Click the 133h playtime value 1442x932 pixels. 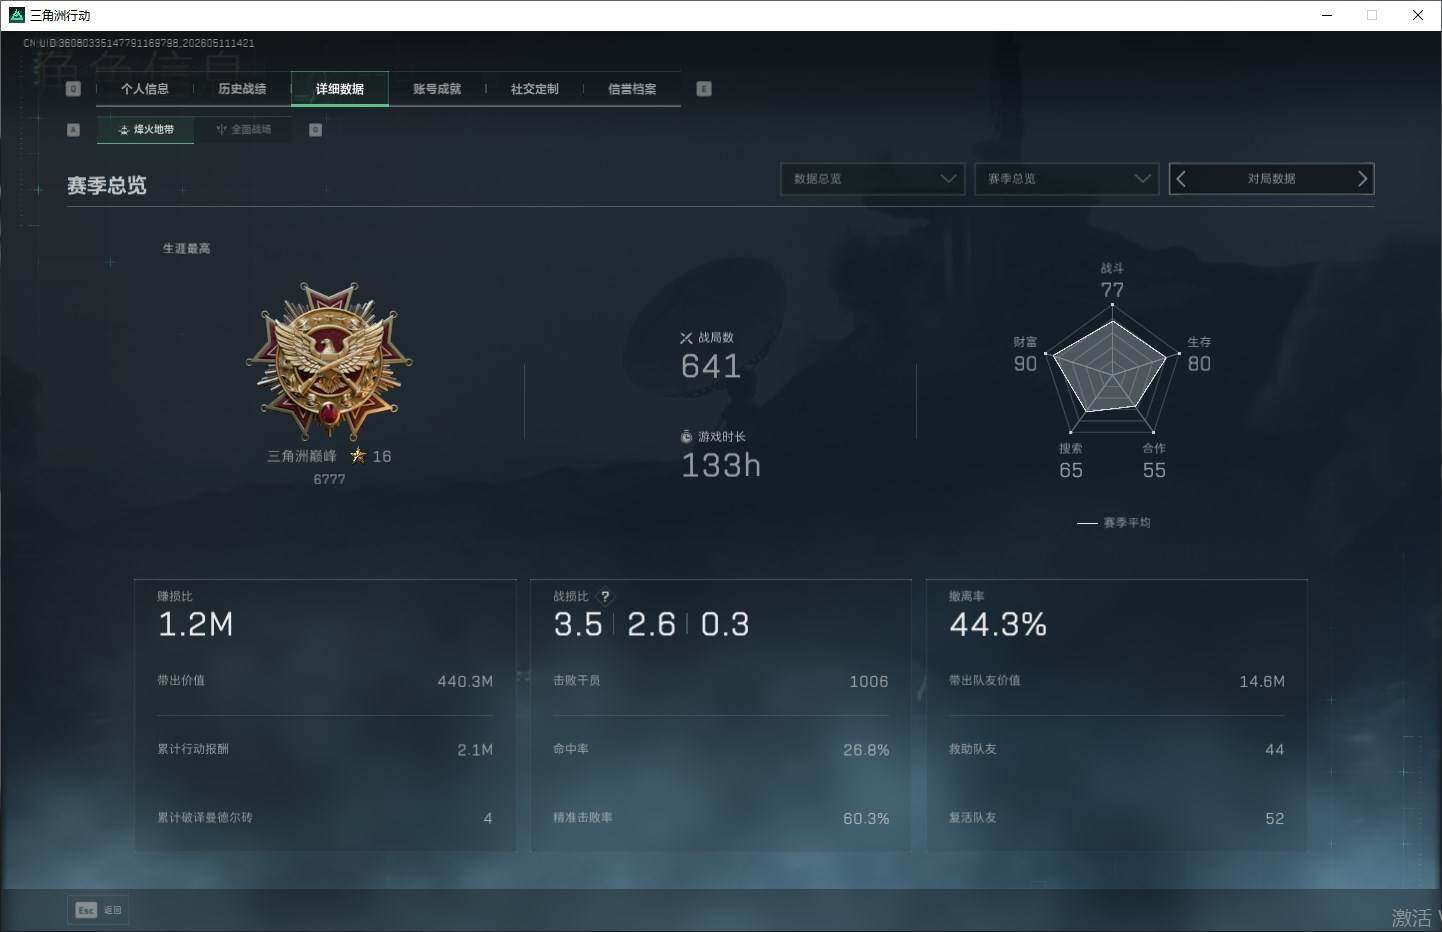pyautogui.click(x=721, y=465)
